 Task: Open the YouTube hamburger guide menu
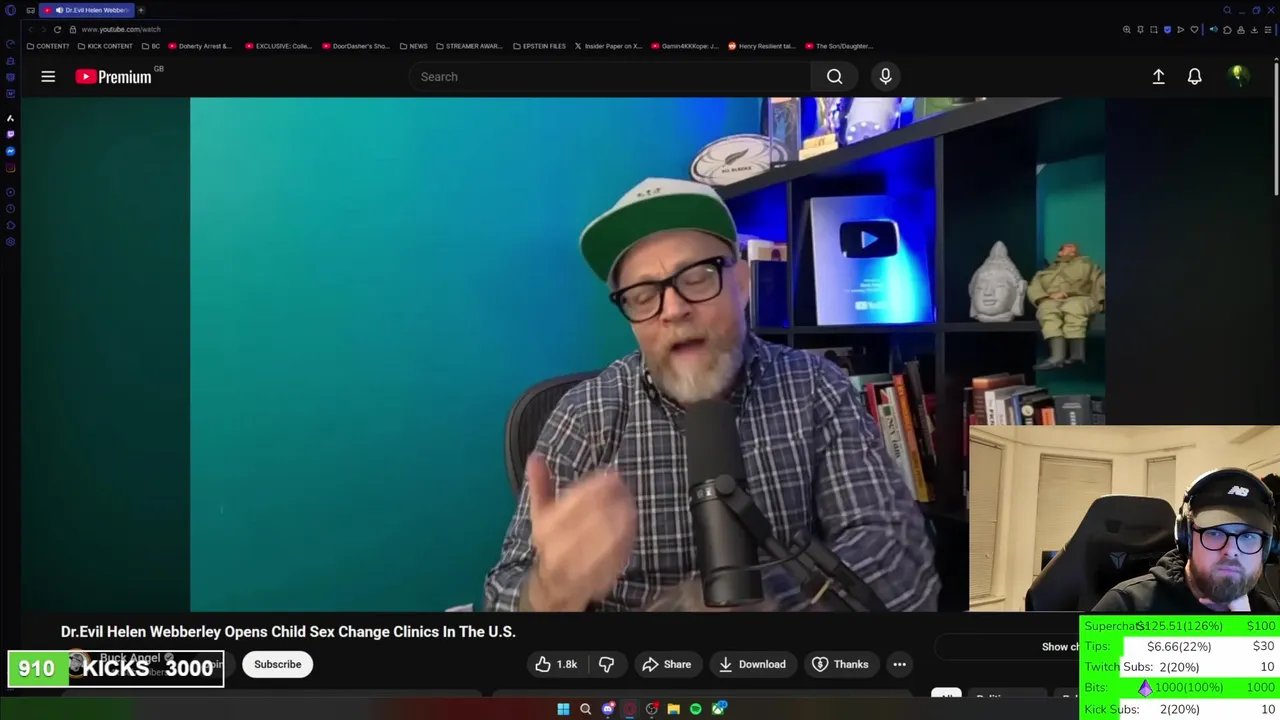(48, 76)
